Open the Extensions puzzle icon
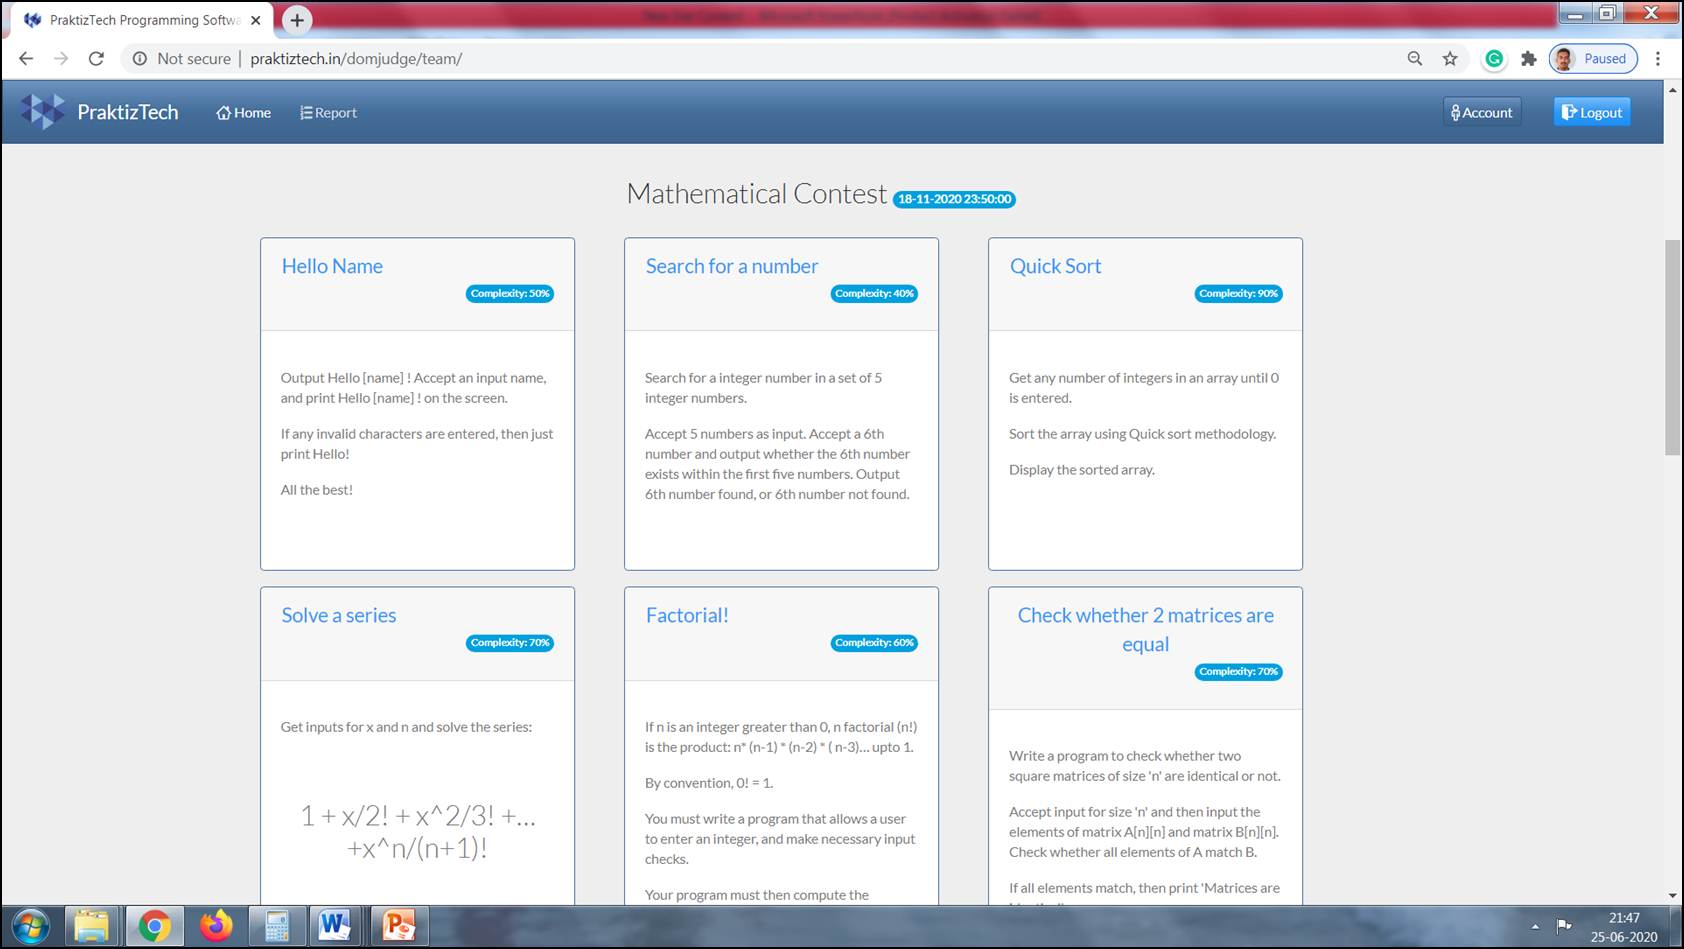 1528,59
